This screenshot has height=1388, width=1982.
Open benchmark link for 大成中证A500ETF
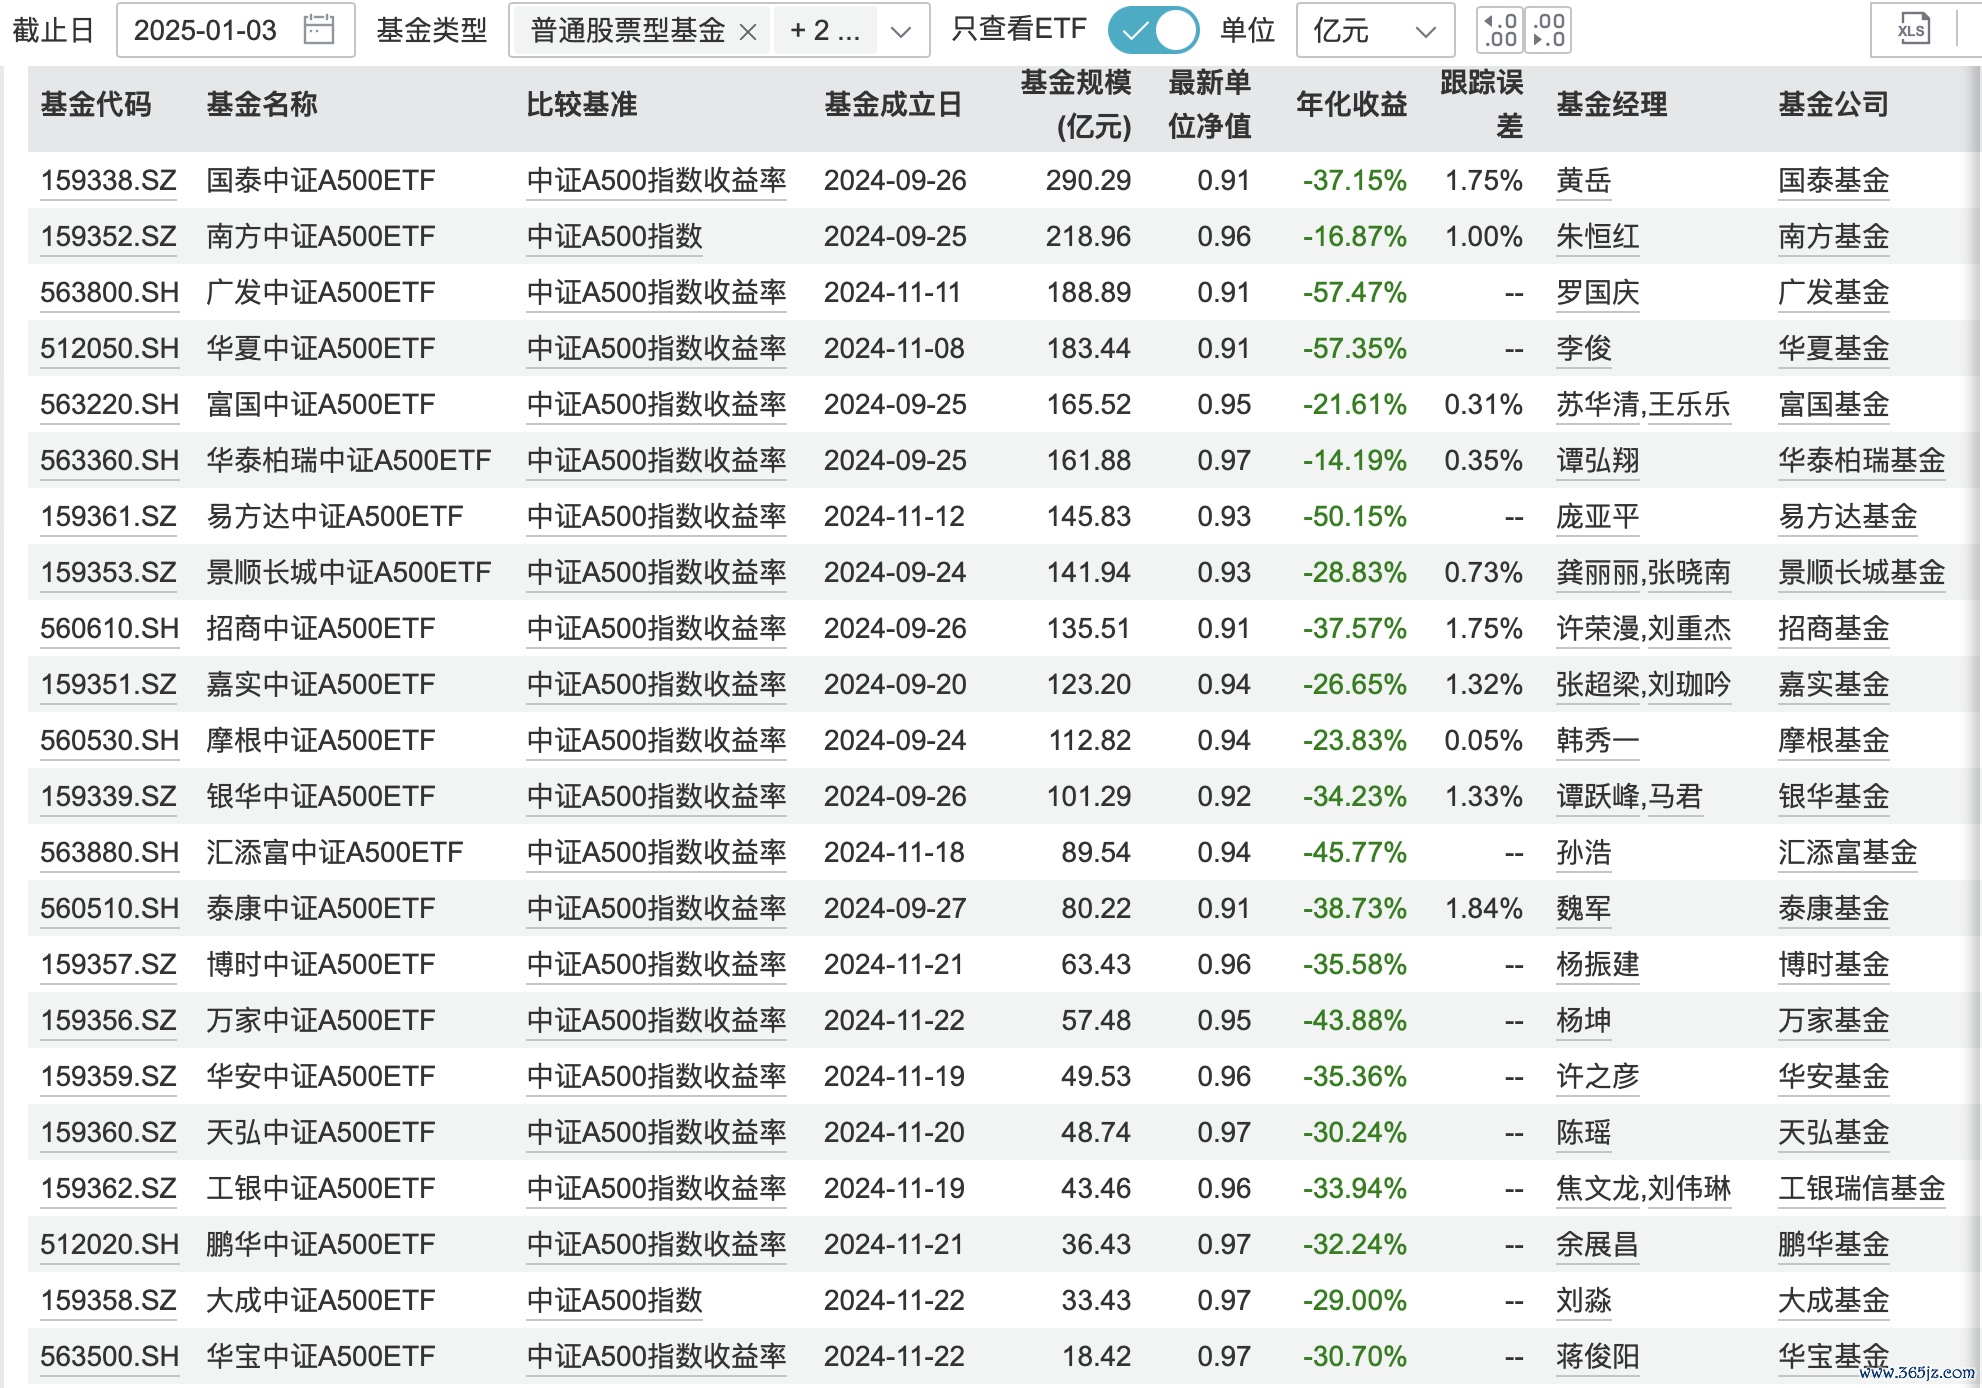point(615,1301)
